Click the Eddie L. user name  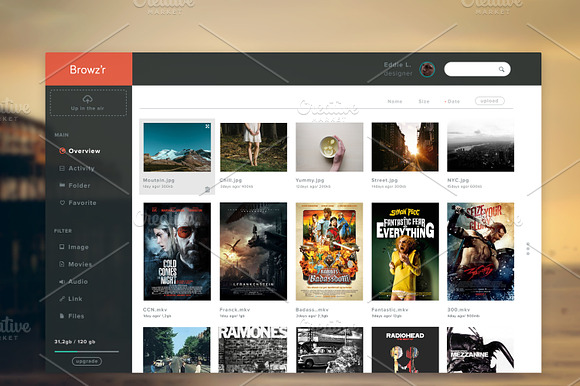click(397, 65)
